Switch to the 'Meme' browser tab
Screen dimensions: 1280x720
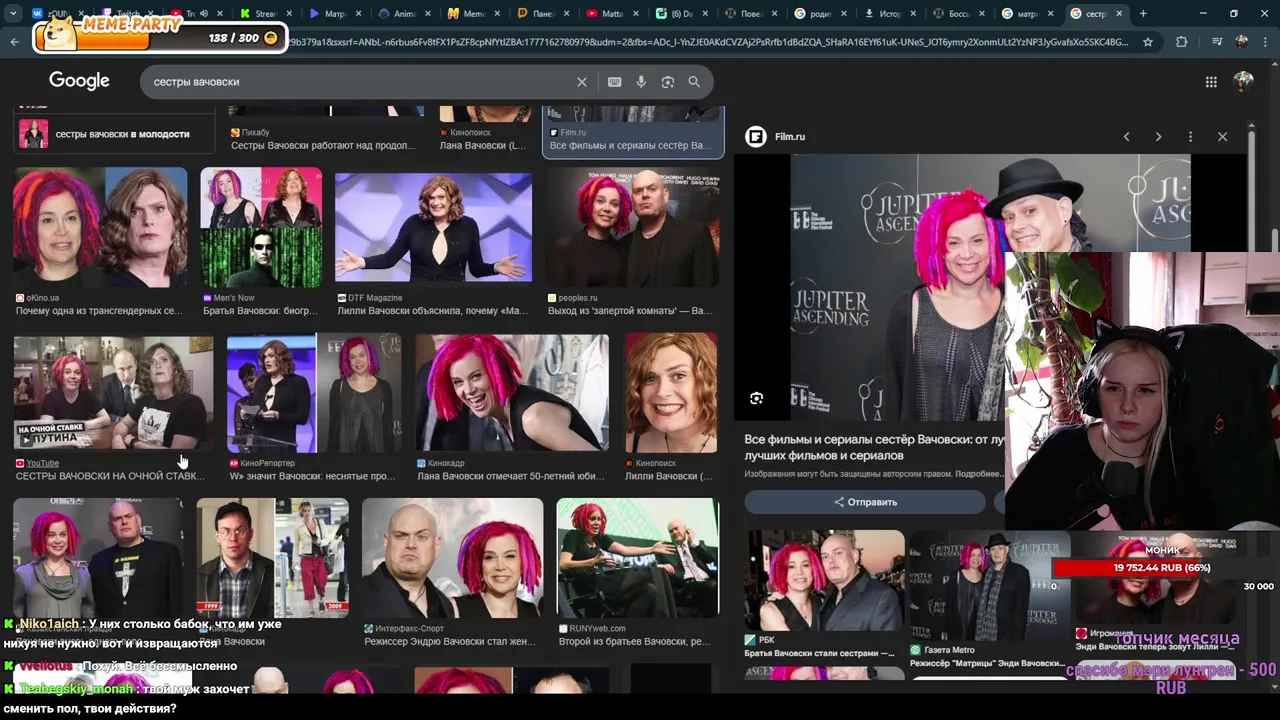pos(472,14)
